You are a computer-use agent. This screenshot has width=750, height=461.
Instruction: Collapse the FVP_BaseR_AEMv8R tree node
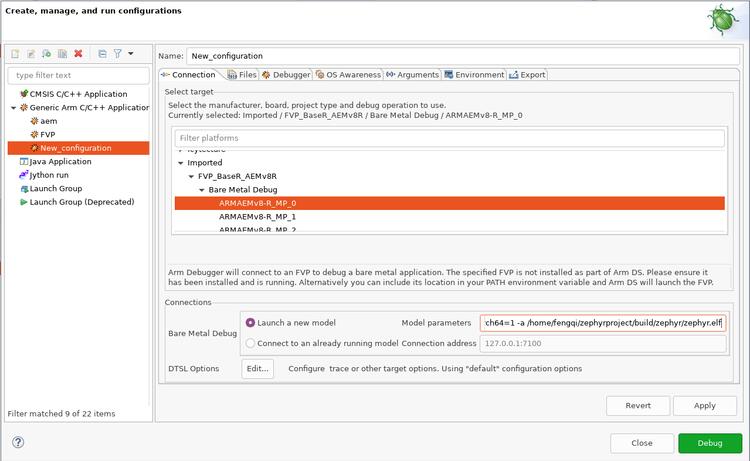click(x=191, y=176)
